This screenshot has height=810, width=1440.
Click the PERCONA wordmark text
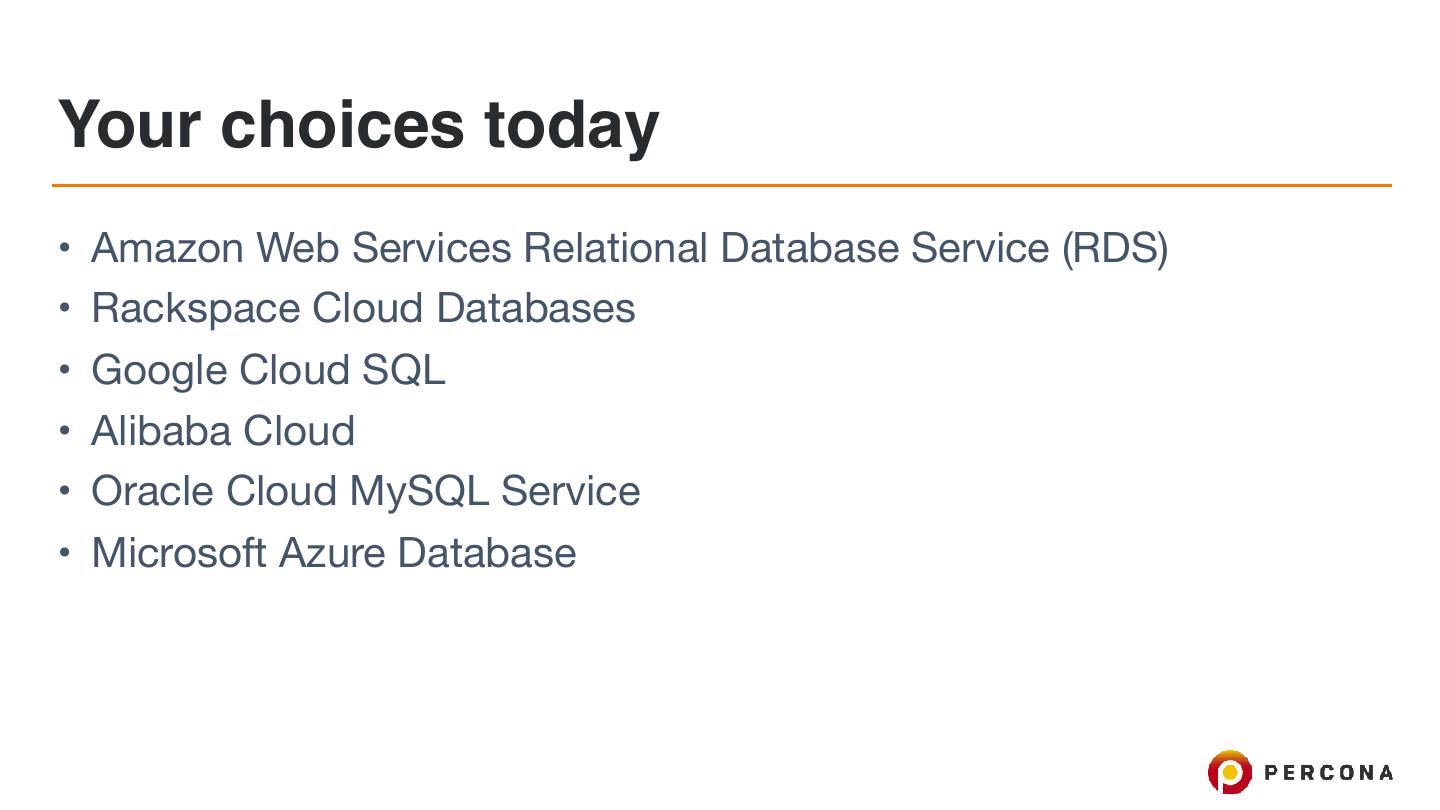pos(1328,772)
